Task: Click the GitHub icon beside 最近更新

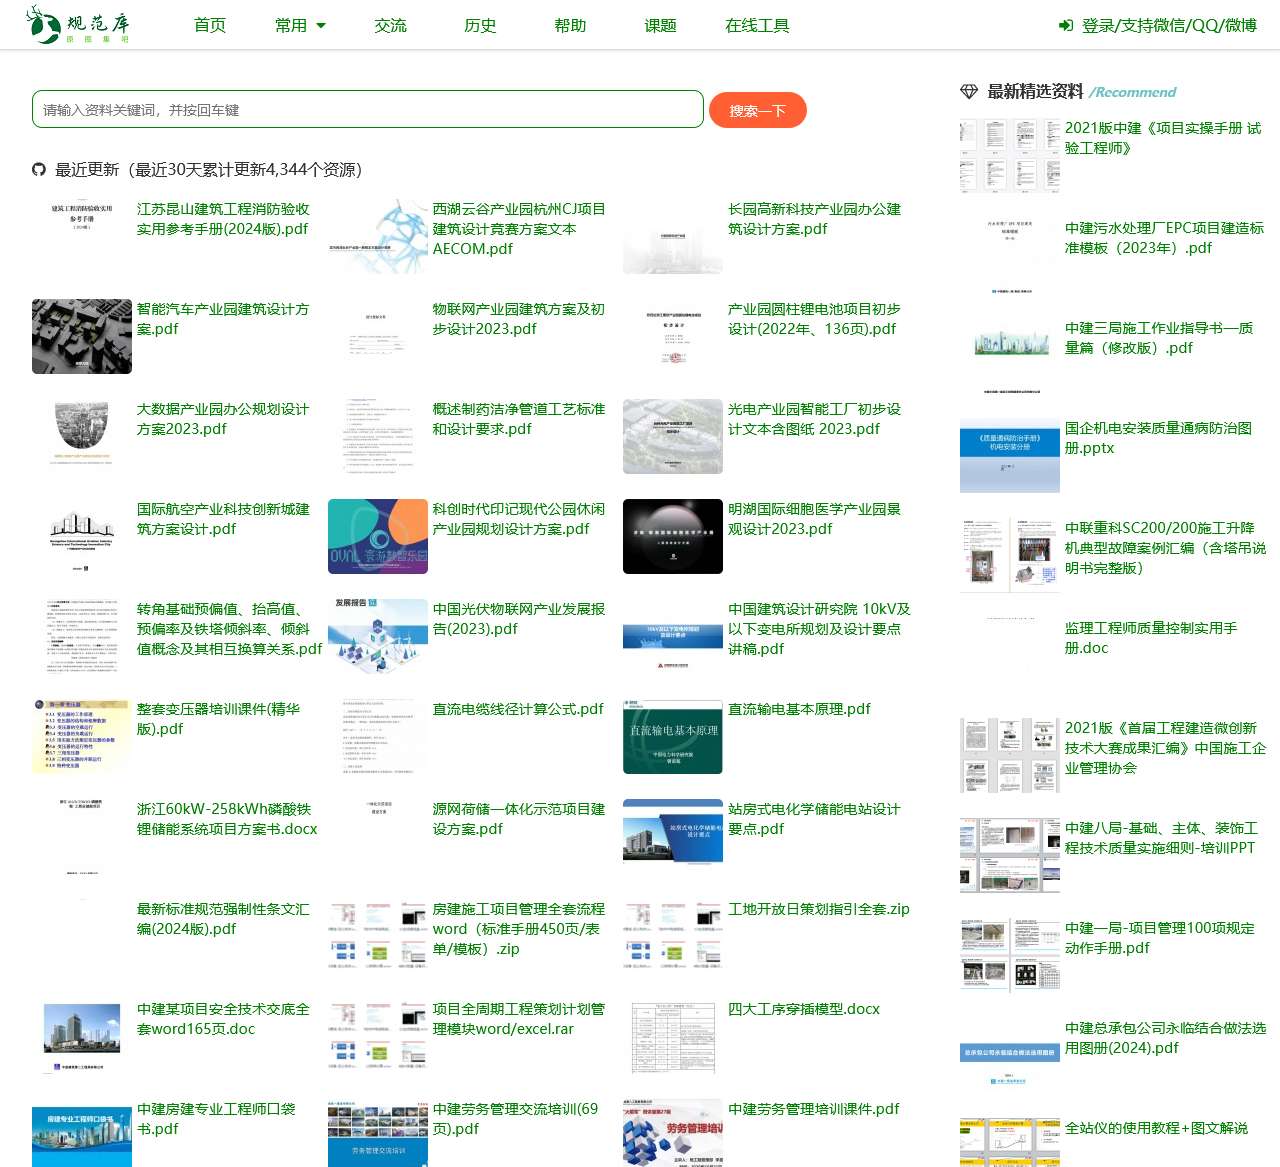Action: pos(39,170)
